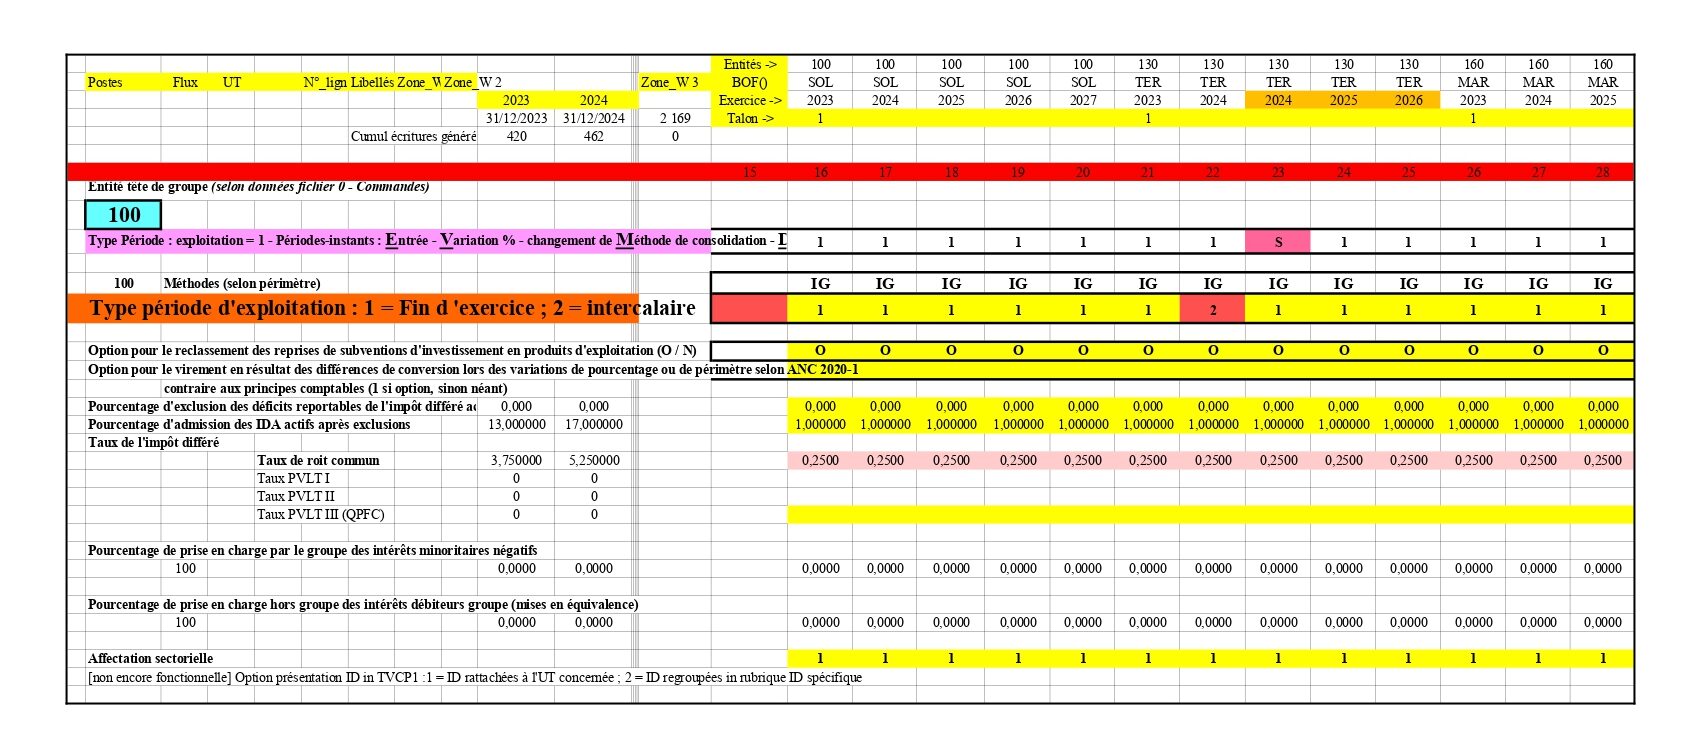Click column number '20' in the red row
Image resolution: width=1700 pixels, height=755 pixels.
[1083, 172]
